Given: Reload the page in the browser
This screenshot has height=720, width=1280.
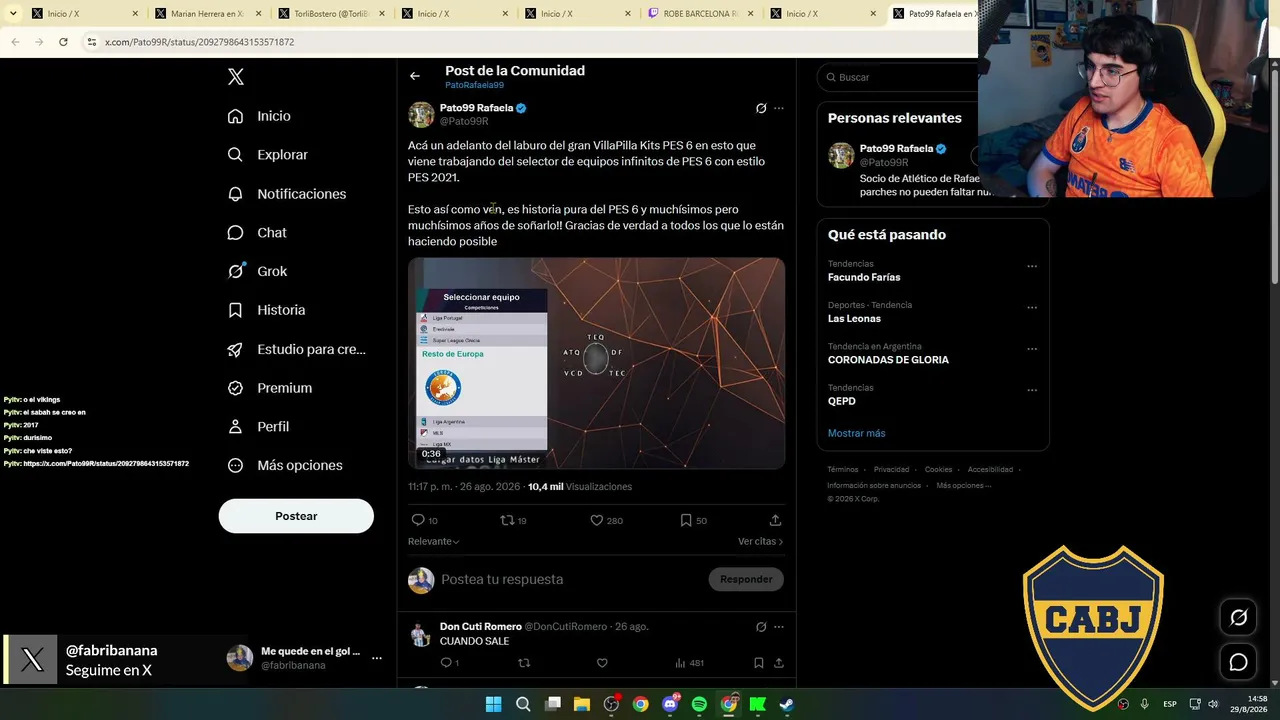Looking at the screenshot, I should coord(63,42).
